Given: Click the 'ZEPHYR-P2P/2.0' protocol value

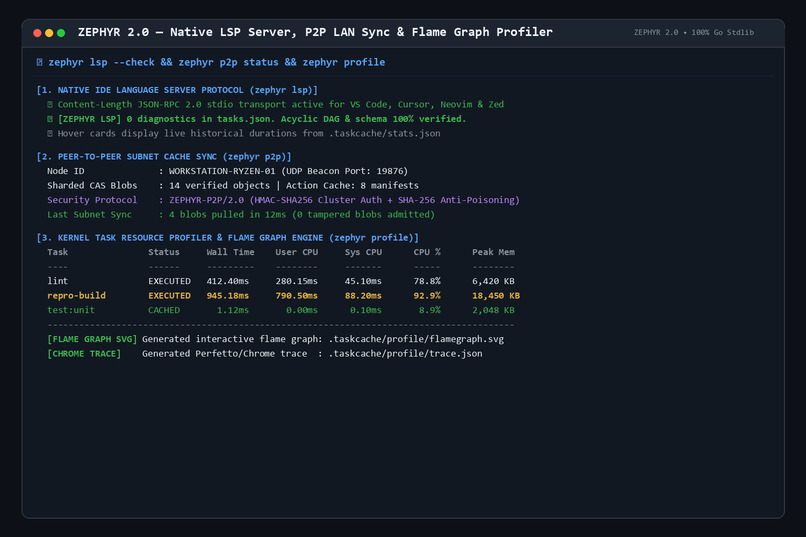Looking at the screenshot, I should click(x=207, y=200).
